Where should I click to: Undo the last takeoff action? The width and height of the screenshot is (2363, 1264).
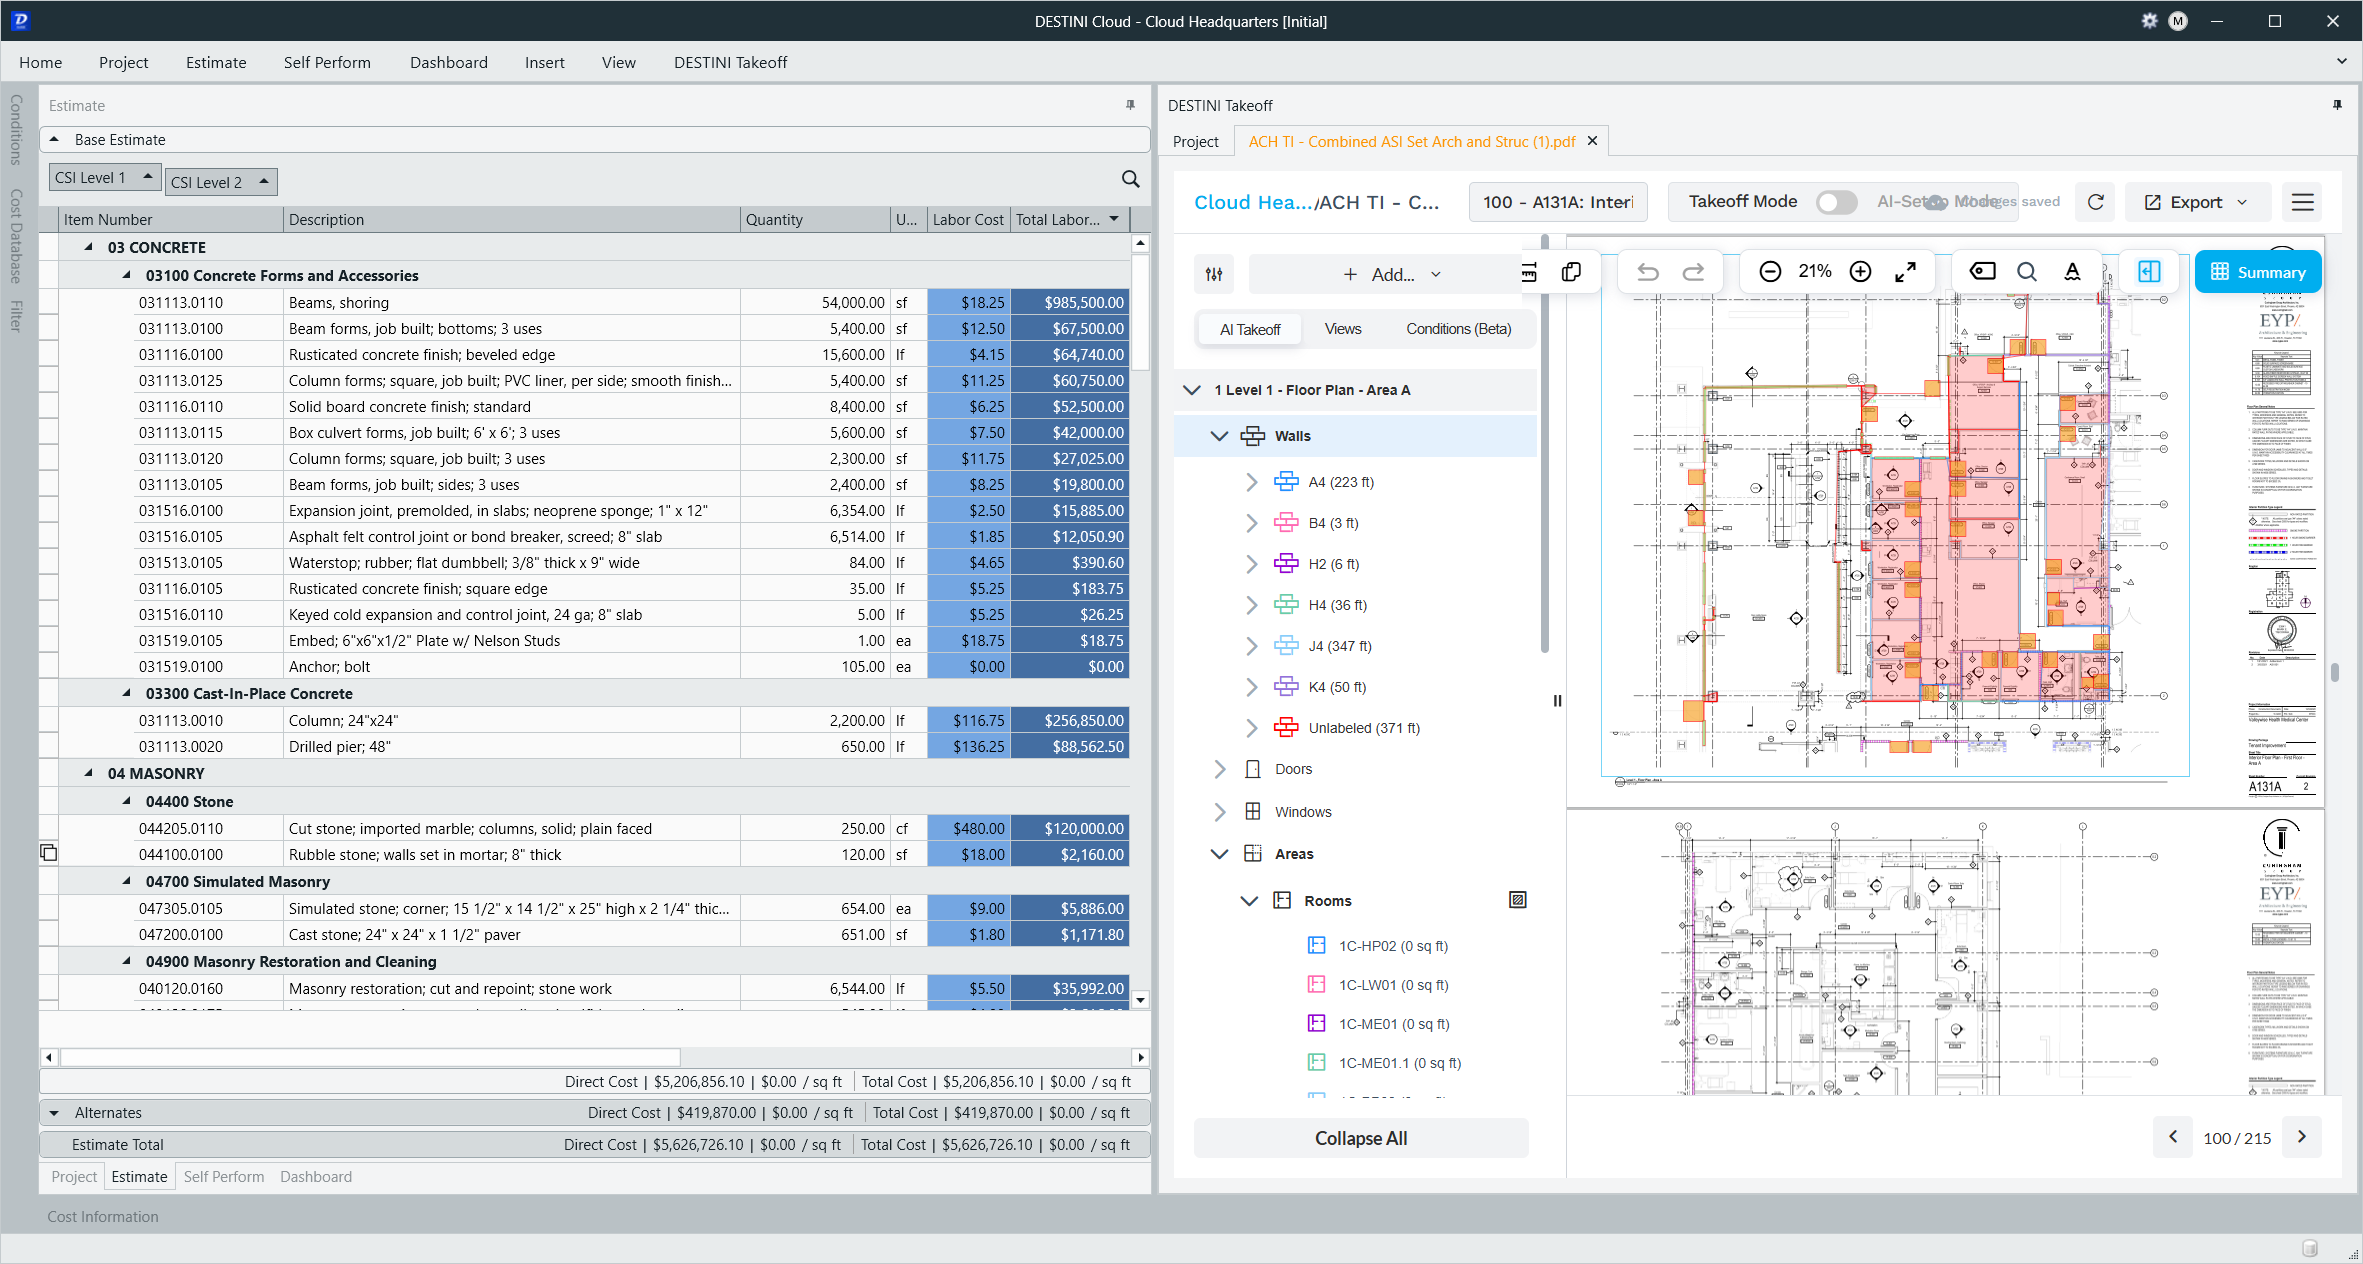point(1648,272)
